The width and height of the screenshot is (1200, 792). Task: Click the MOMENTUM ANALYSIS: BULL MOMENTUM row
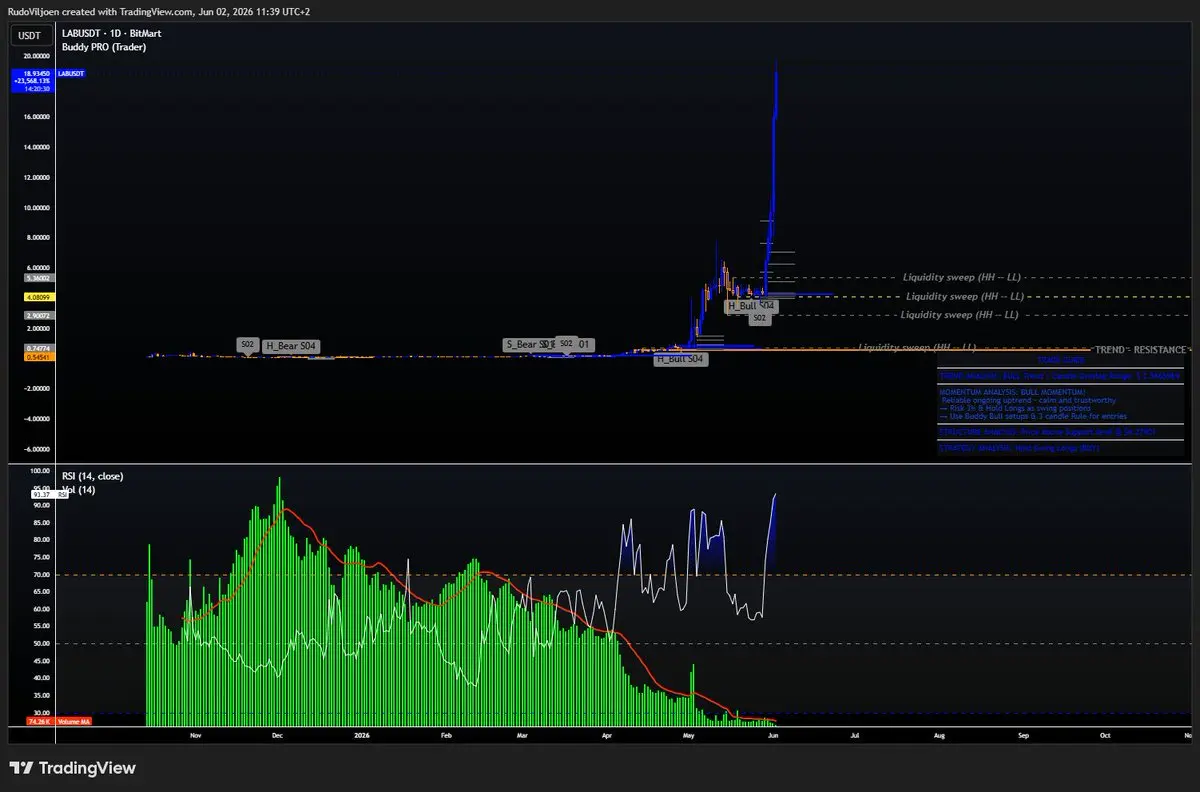[1061, 405]
